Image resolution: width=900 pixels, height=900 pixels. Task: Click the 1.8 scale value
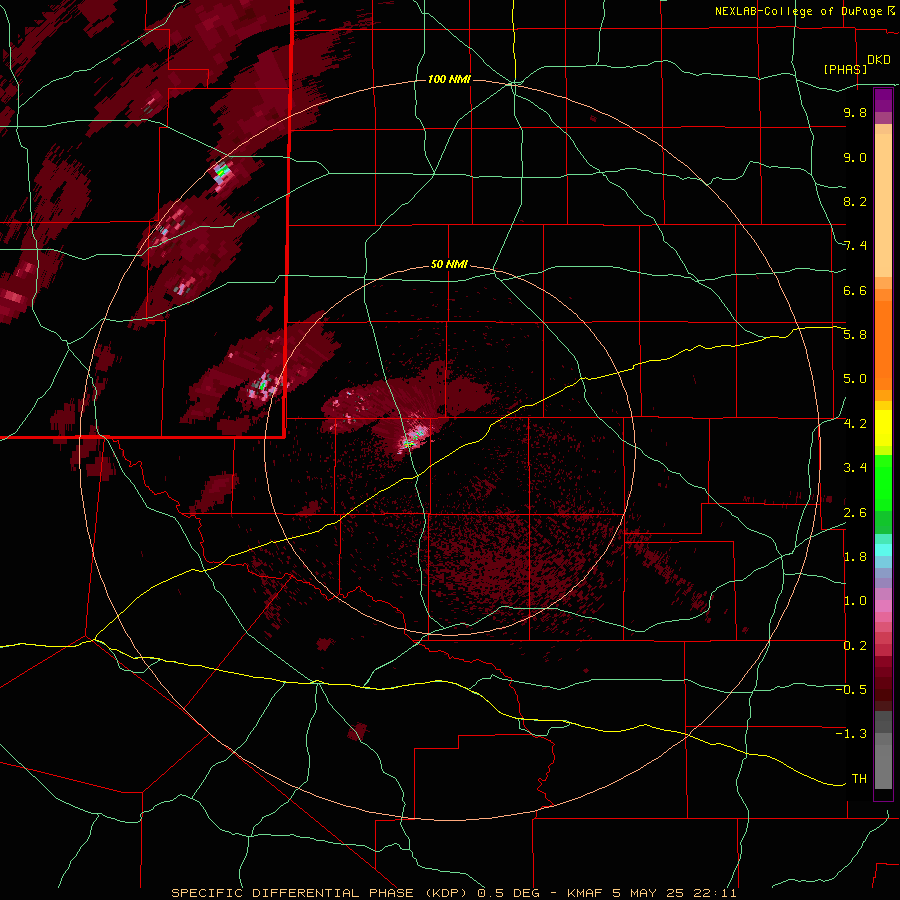855,557
